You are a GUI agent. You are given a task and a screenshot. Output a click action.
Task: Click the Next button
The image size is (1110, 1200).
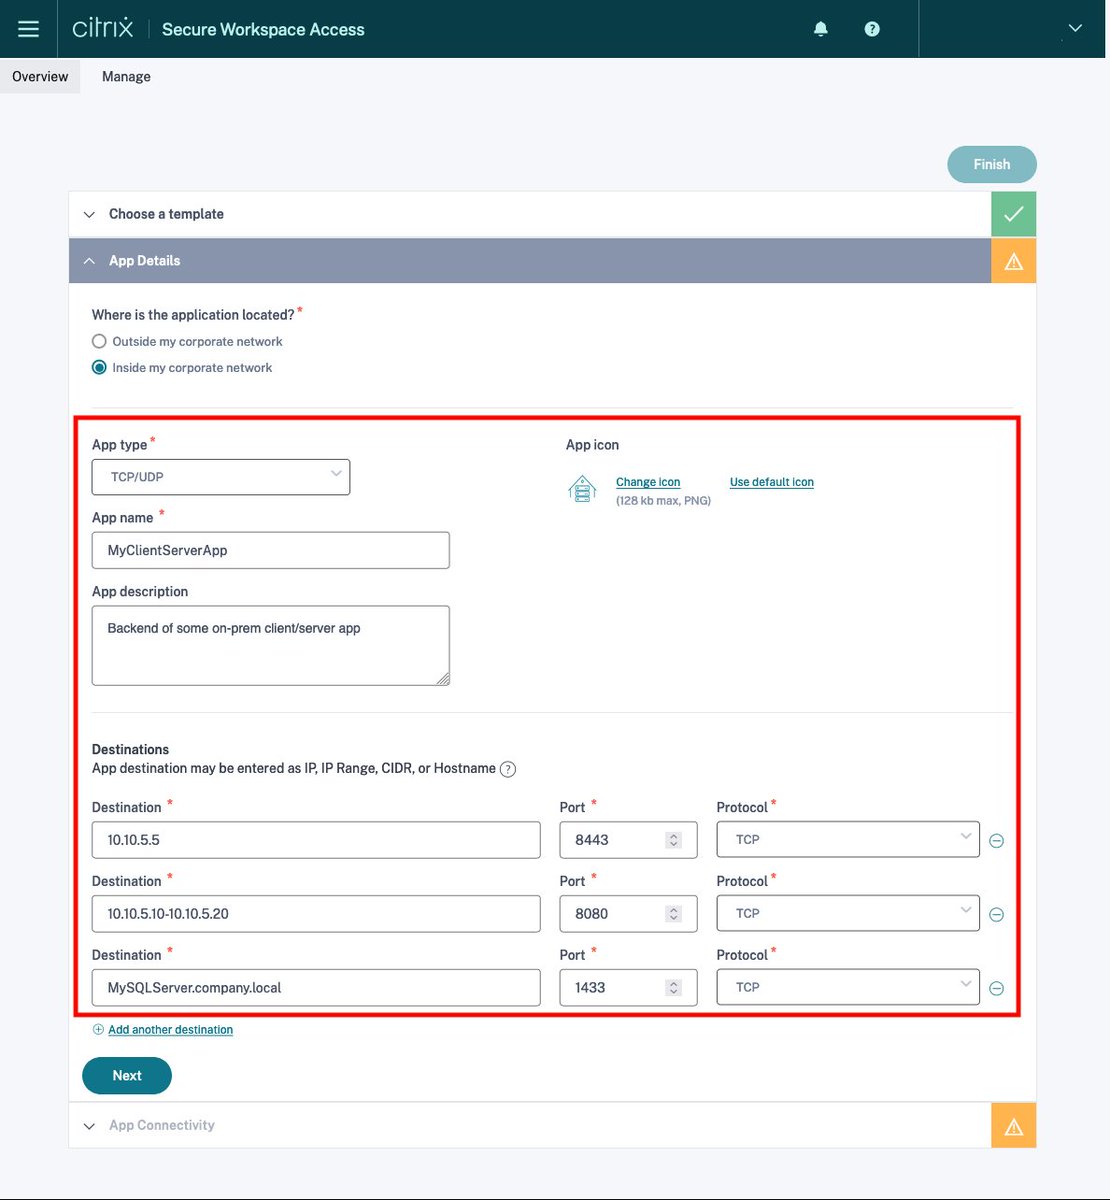tap(127, 1076)
